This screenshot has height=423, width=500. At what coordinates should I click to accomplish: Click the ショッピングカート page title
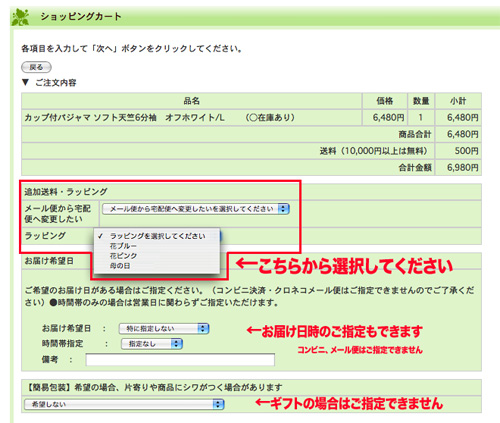point(81,16)
